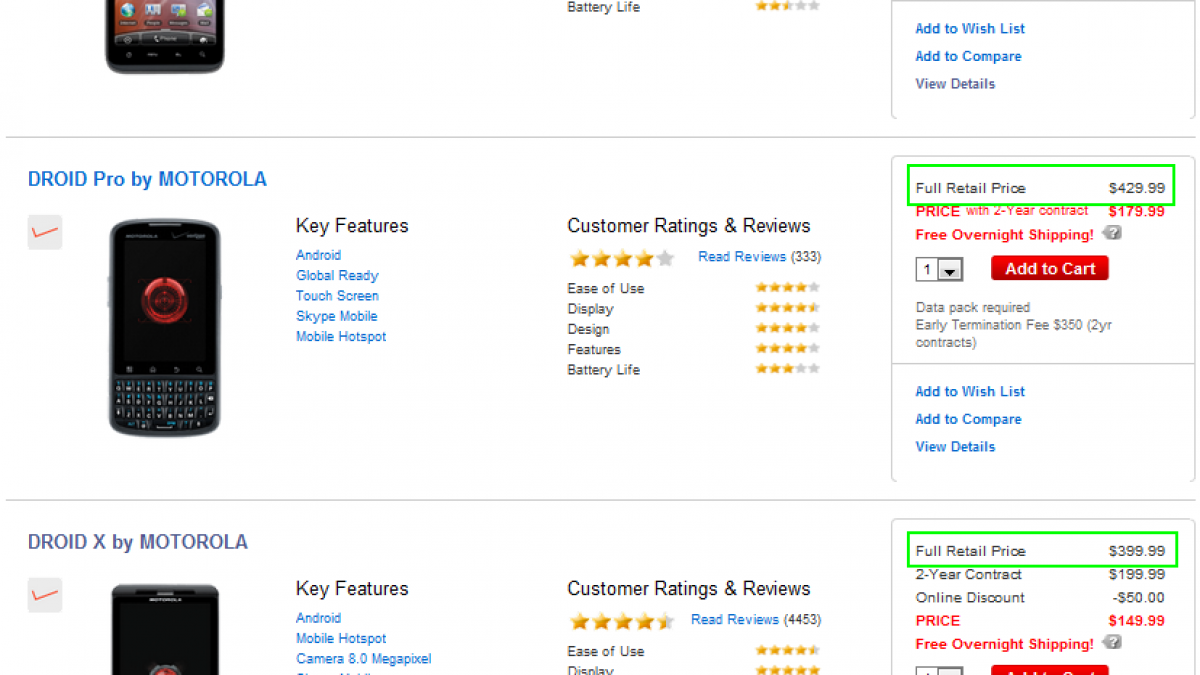Click the help icon next to DROID X's Free Overnight Shipping
This screenshot has width=1200, height=675.
pos(1112,643)
